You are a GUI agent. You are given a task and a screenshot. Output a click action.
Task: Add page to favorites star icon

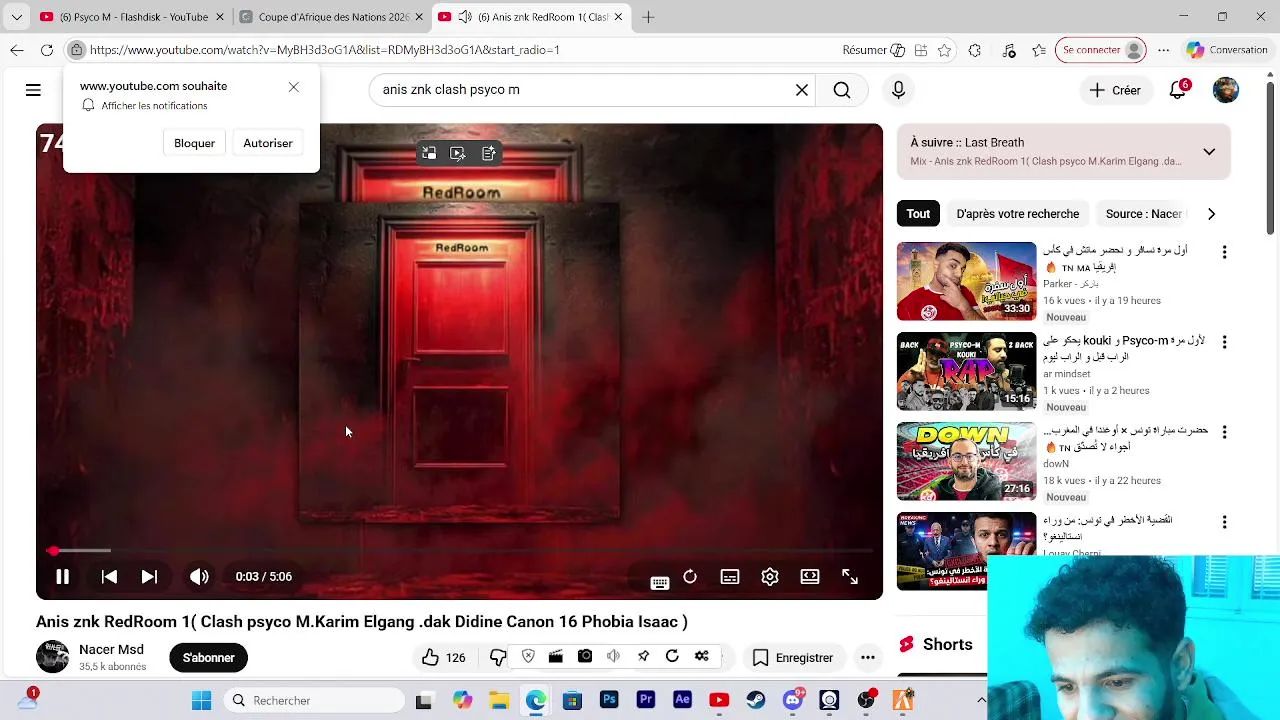(x=944, y=50)
